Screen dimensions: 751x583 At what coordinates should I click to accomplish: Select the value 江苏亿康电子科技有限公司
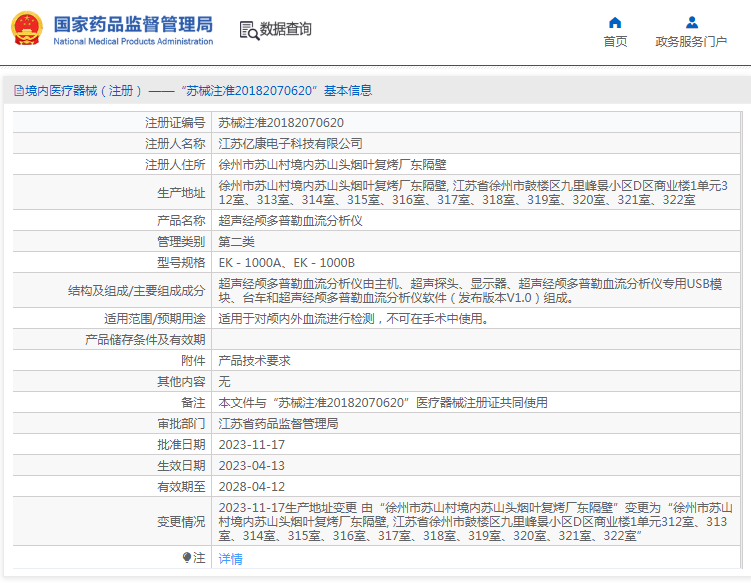[290, 144]
